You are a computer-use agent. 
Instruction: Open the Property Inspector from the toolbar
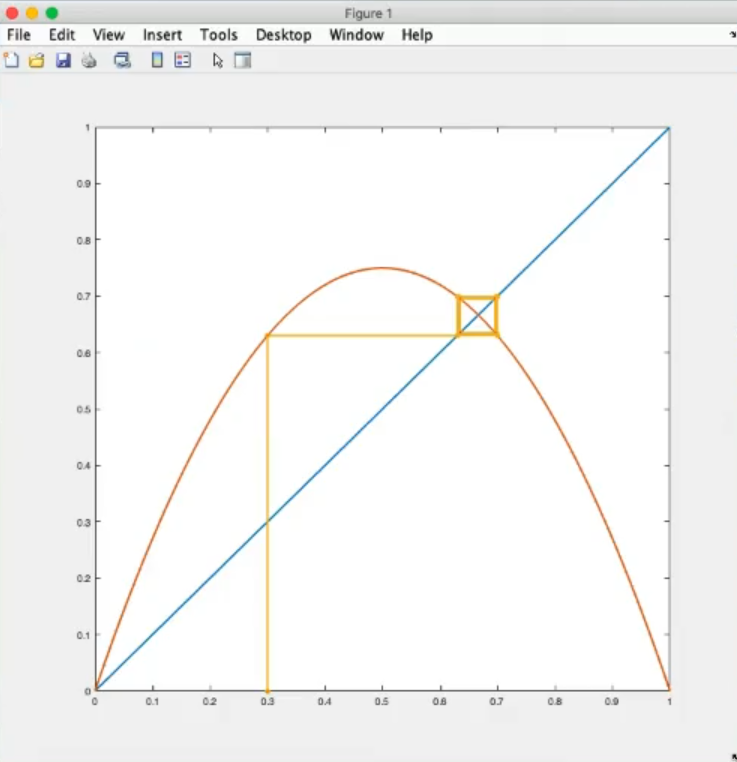coord(242,60)
